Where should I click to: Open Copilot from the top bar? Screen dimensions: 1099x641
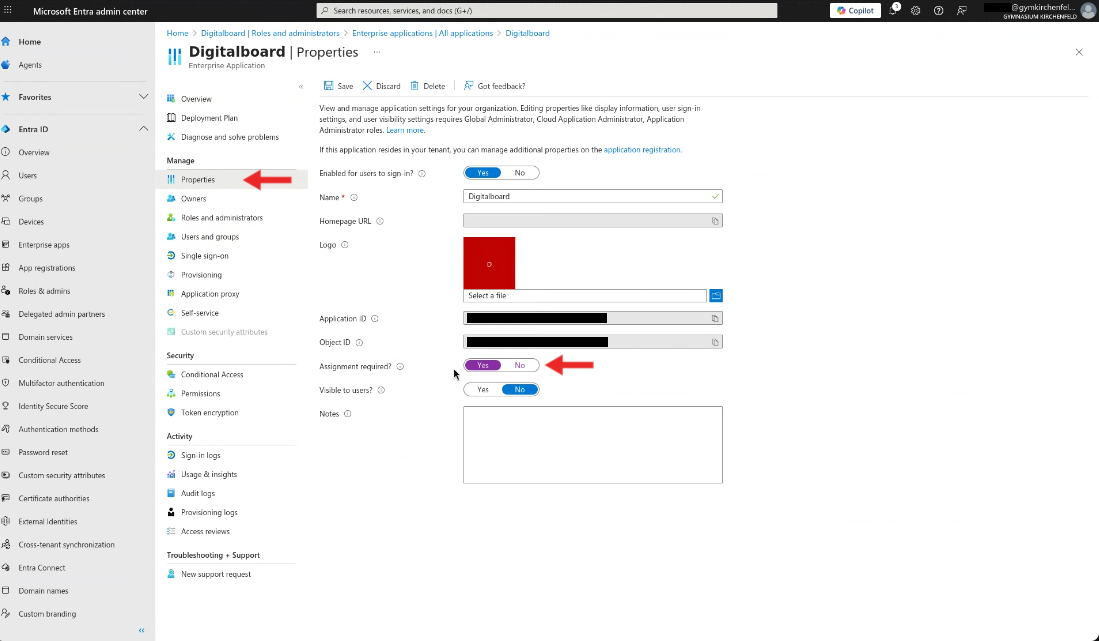[x=855, y=10]
